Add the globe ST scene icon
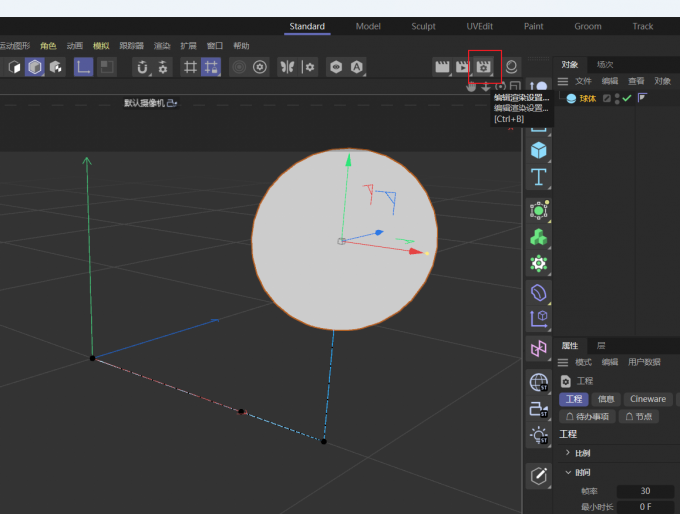Viewport: 680px width, 514px height. click(539, 382)
